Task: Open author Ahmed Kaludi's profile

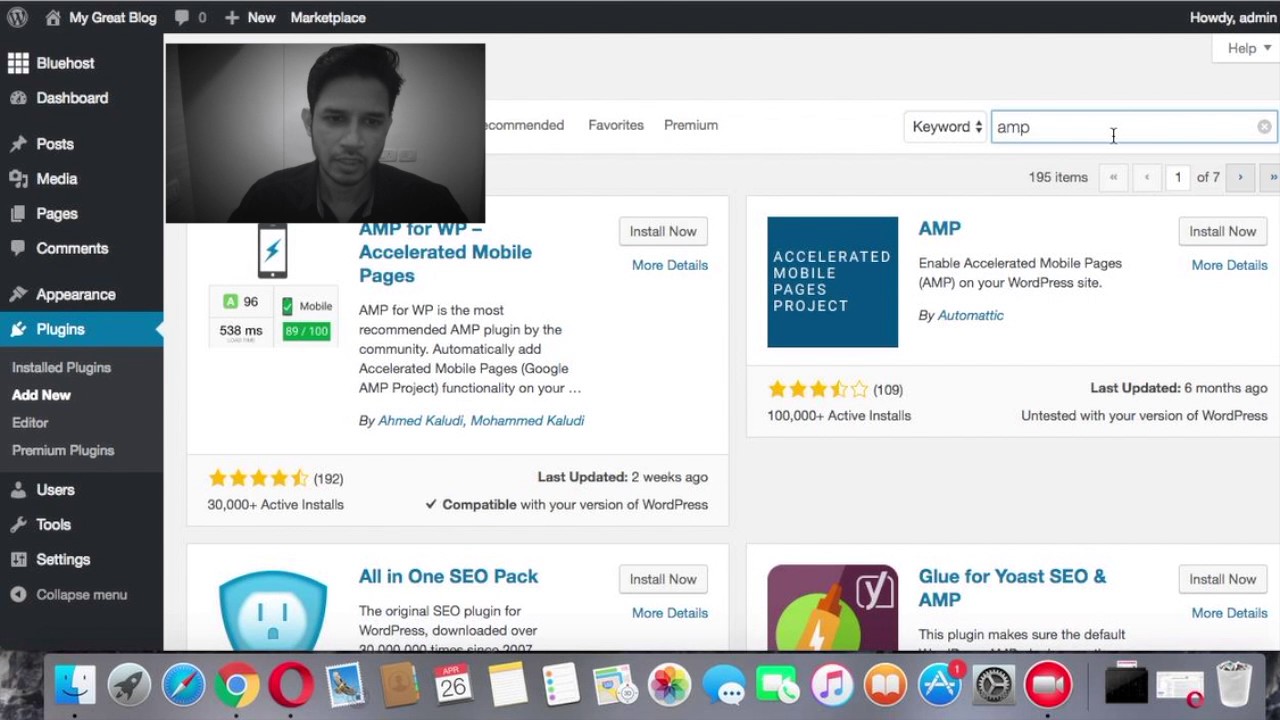Action: coord(421,420)
